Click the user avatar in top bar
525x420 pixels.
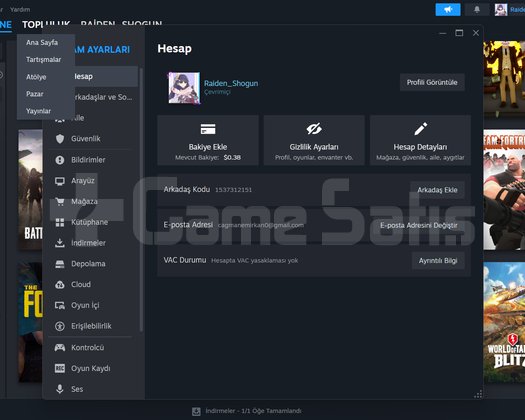[501, 9]
